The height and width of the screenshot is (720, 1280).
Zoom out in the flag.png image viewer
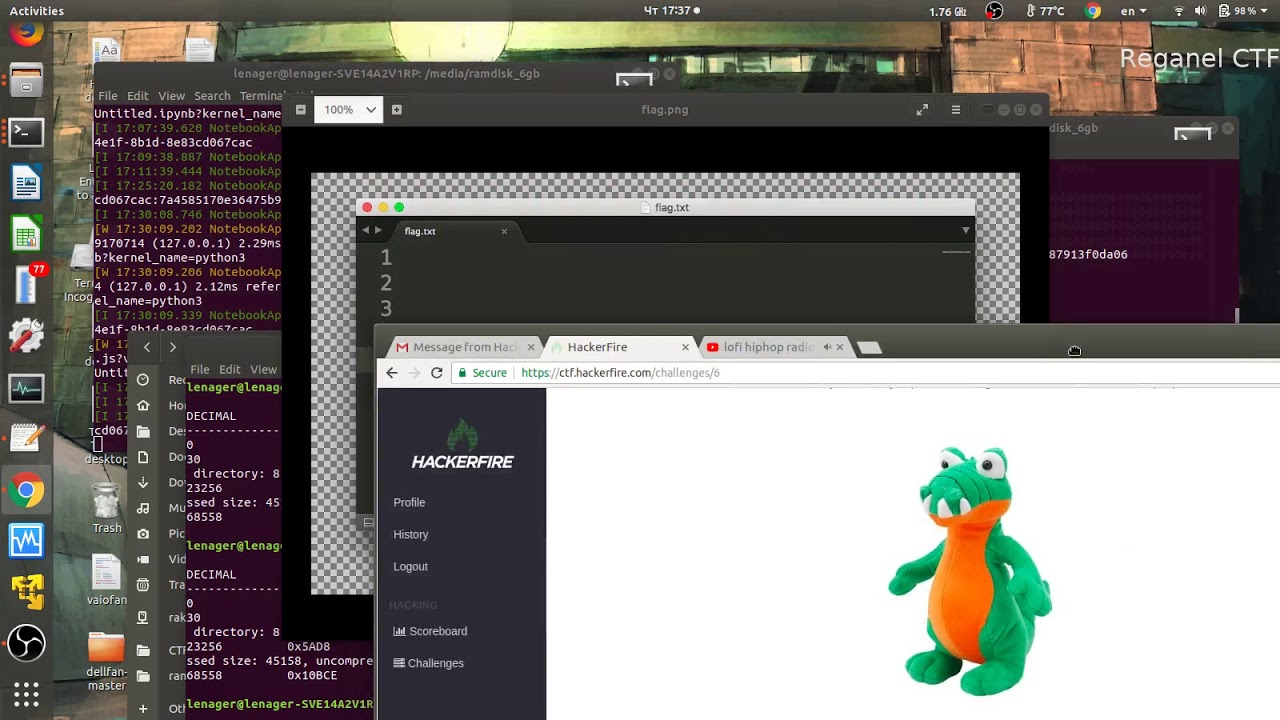coord(301,109)
